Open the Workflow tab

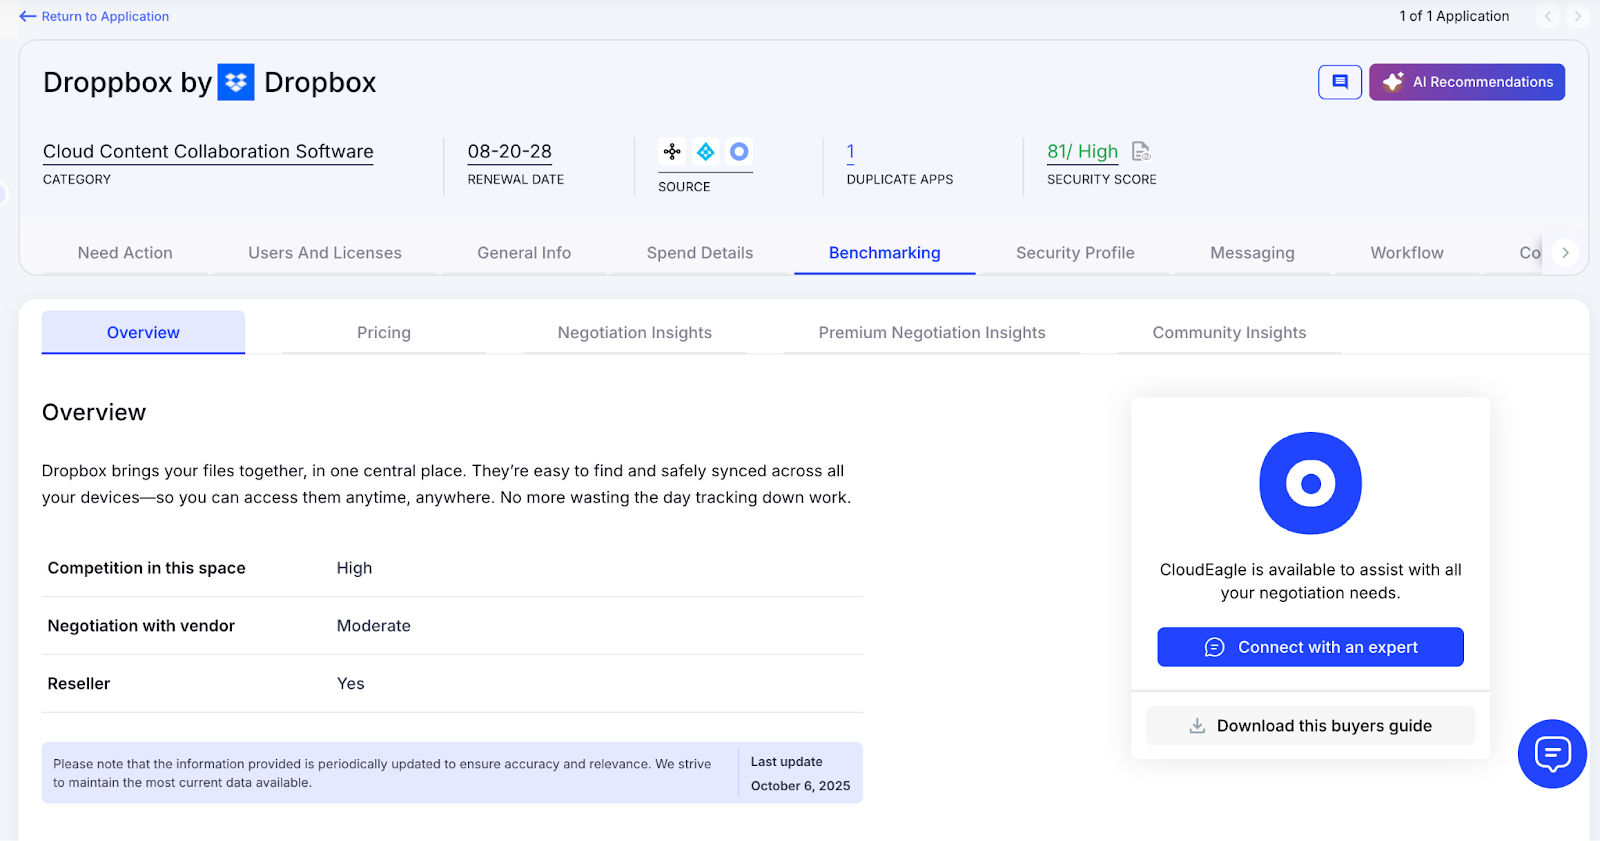coord(1407,253)
